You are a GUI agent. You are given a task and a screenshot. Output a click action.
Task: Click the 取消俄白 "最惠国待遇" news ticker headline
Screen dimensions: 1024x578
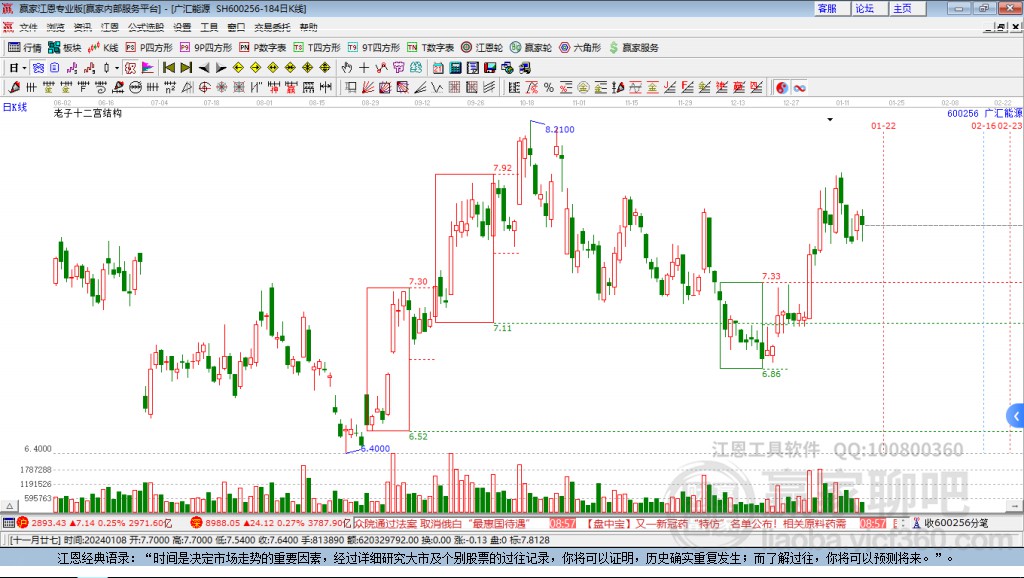pos(473,523)
